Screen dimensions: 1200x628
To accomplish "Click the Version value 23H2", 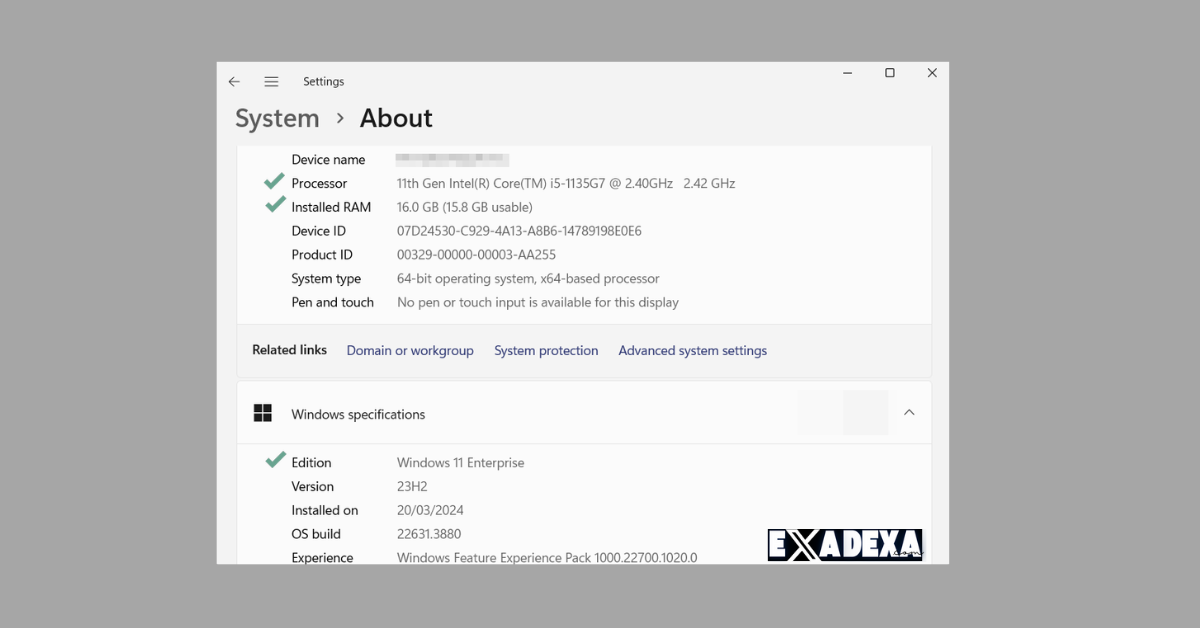I will [x=412, y=486].
